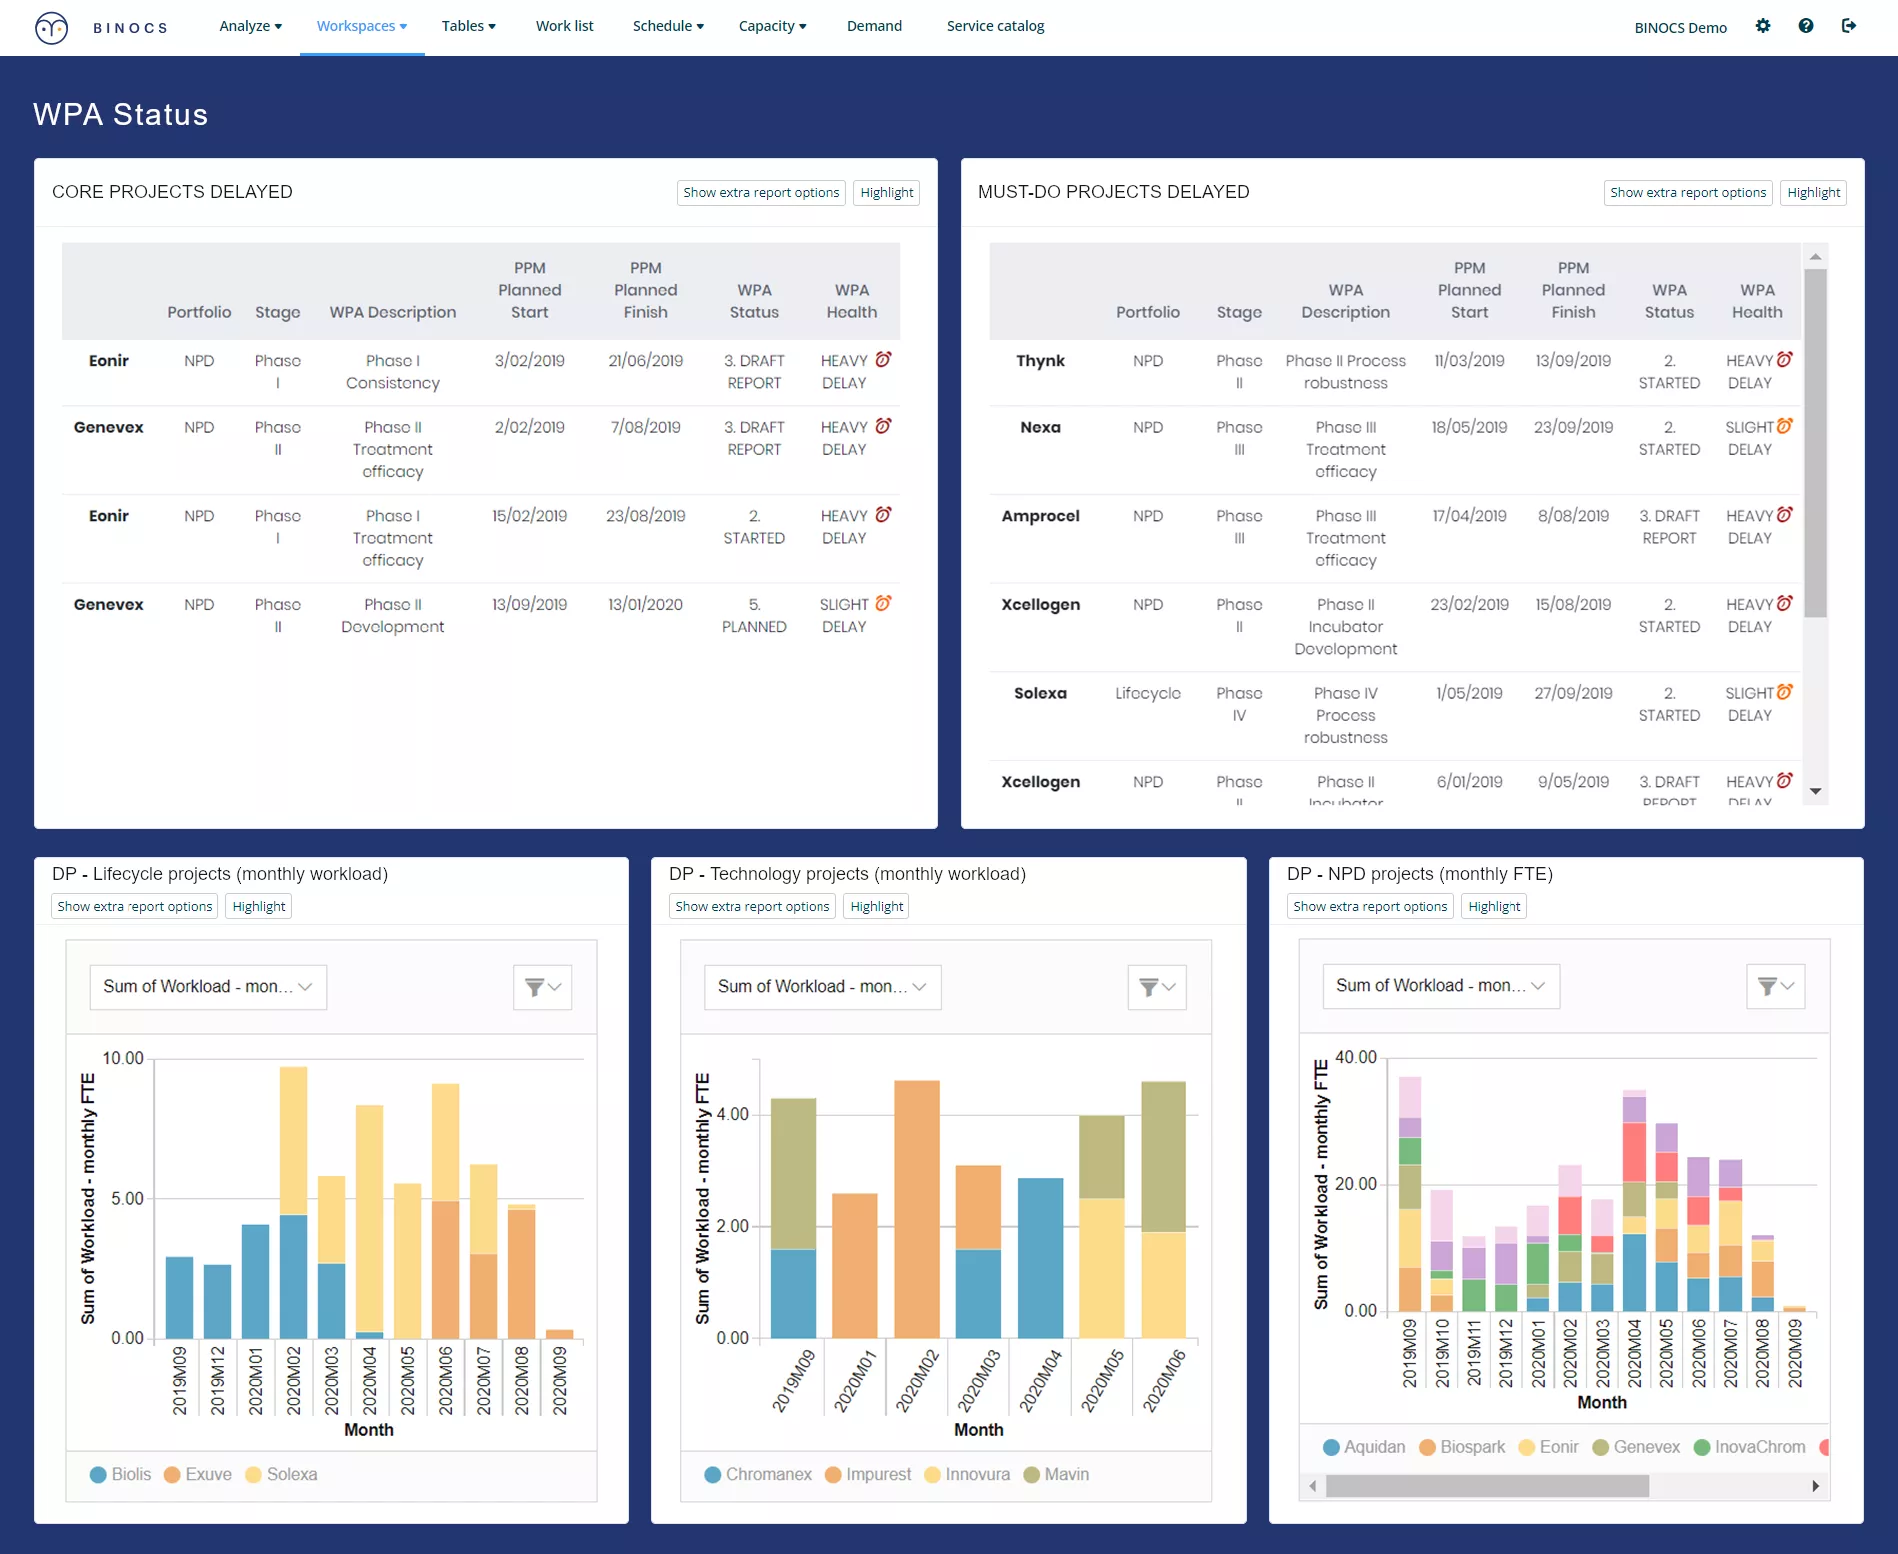Click Highlight button in Must-Do Projects panel
Screen dimensions: 1898x1554
[1813, 192]
